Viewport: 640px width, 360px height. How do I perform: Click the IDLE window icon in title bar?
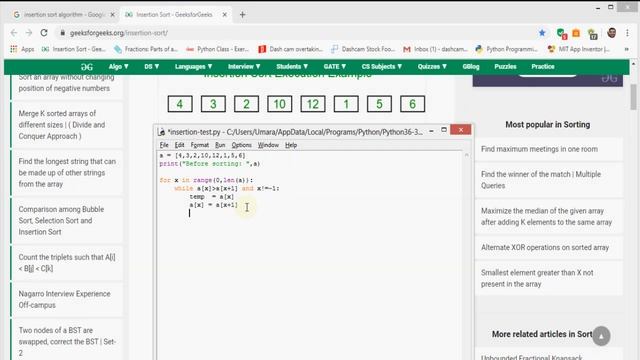coord(162,132)
